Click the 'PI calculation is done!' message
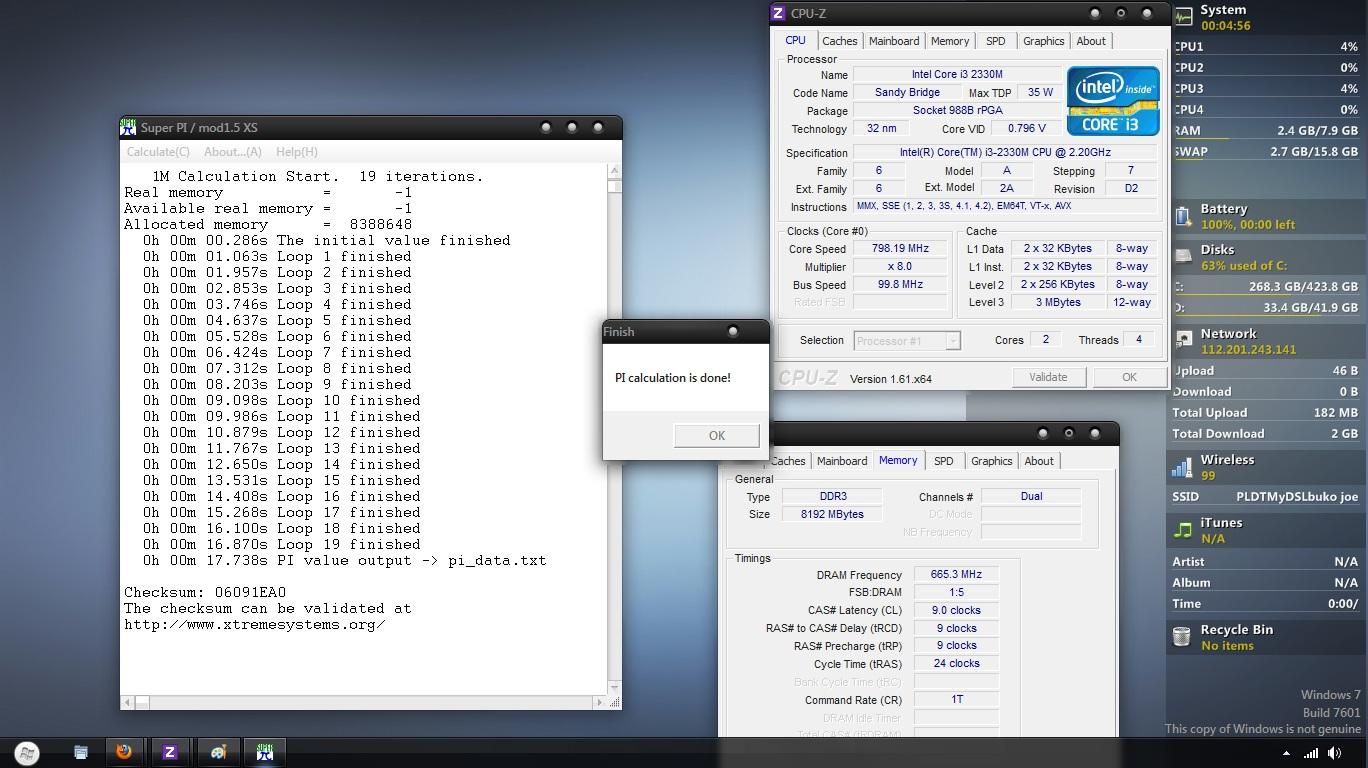The height and width of the screenshot is (768, 1368). point(673,378)
